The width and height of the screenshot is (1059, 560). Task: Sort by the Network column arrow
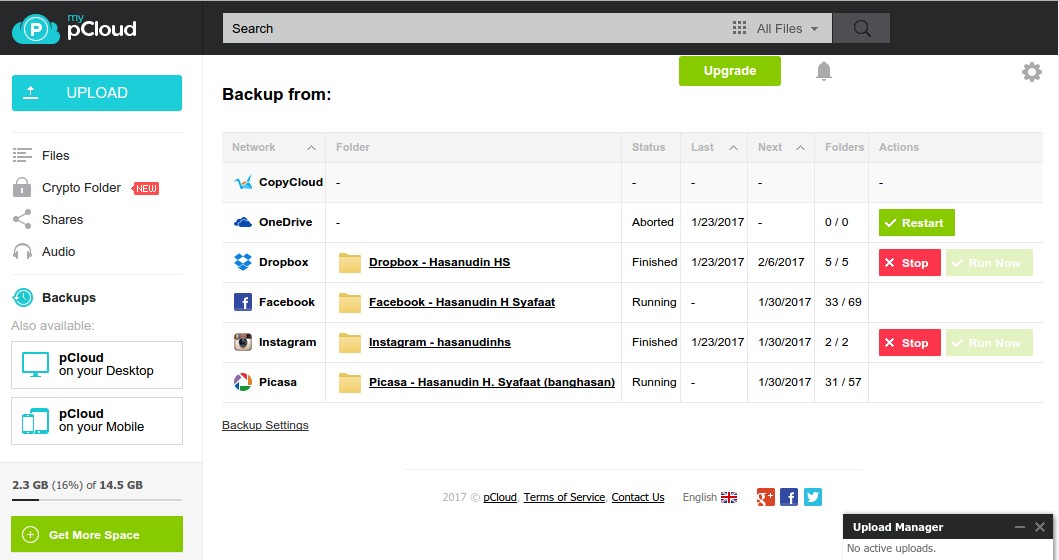tap(311, 148)
